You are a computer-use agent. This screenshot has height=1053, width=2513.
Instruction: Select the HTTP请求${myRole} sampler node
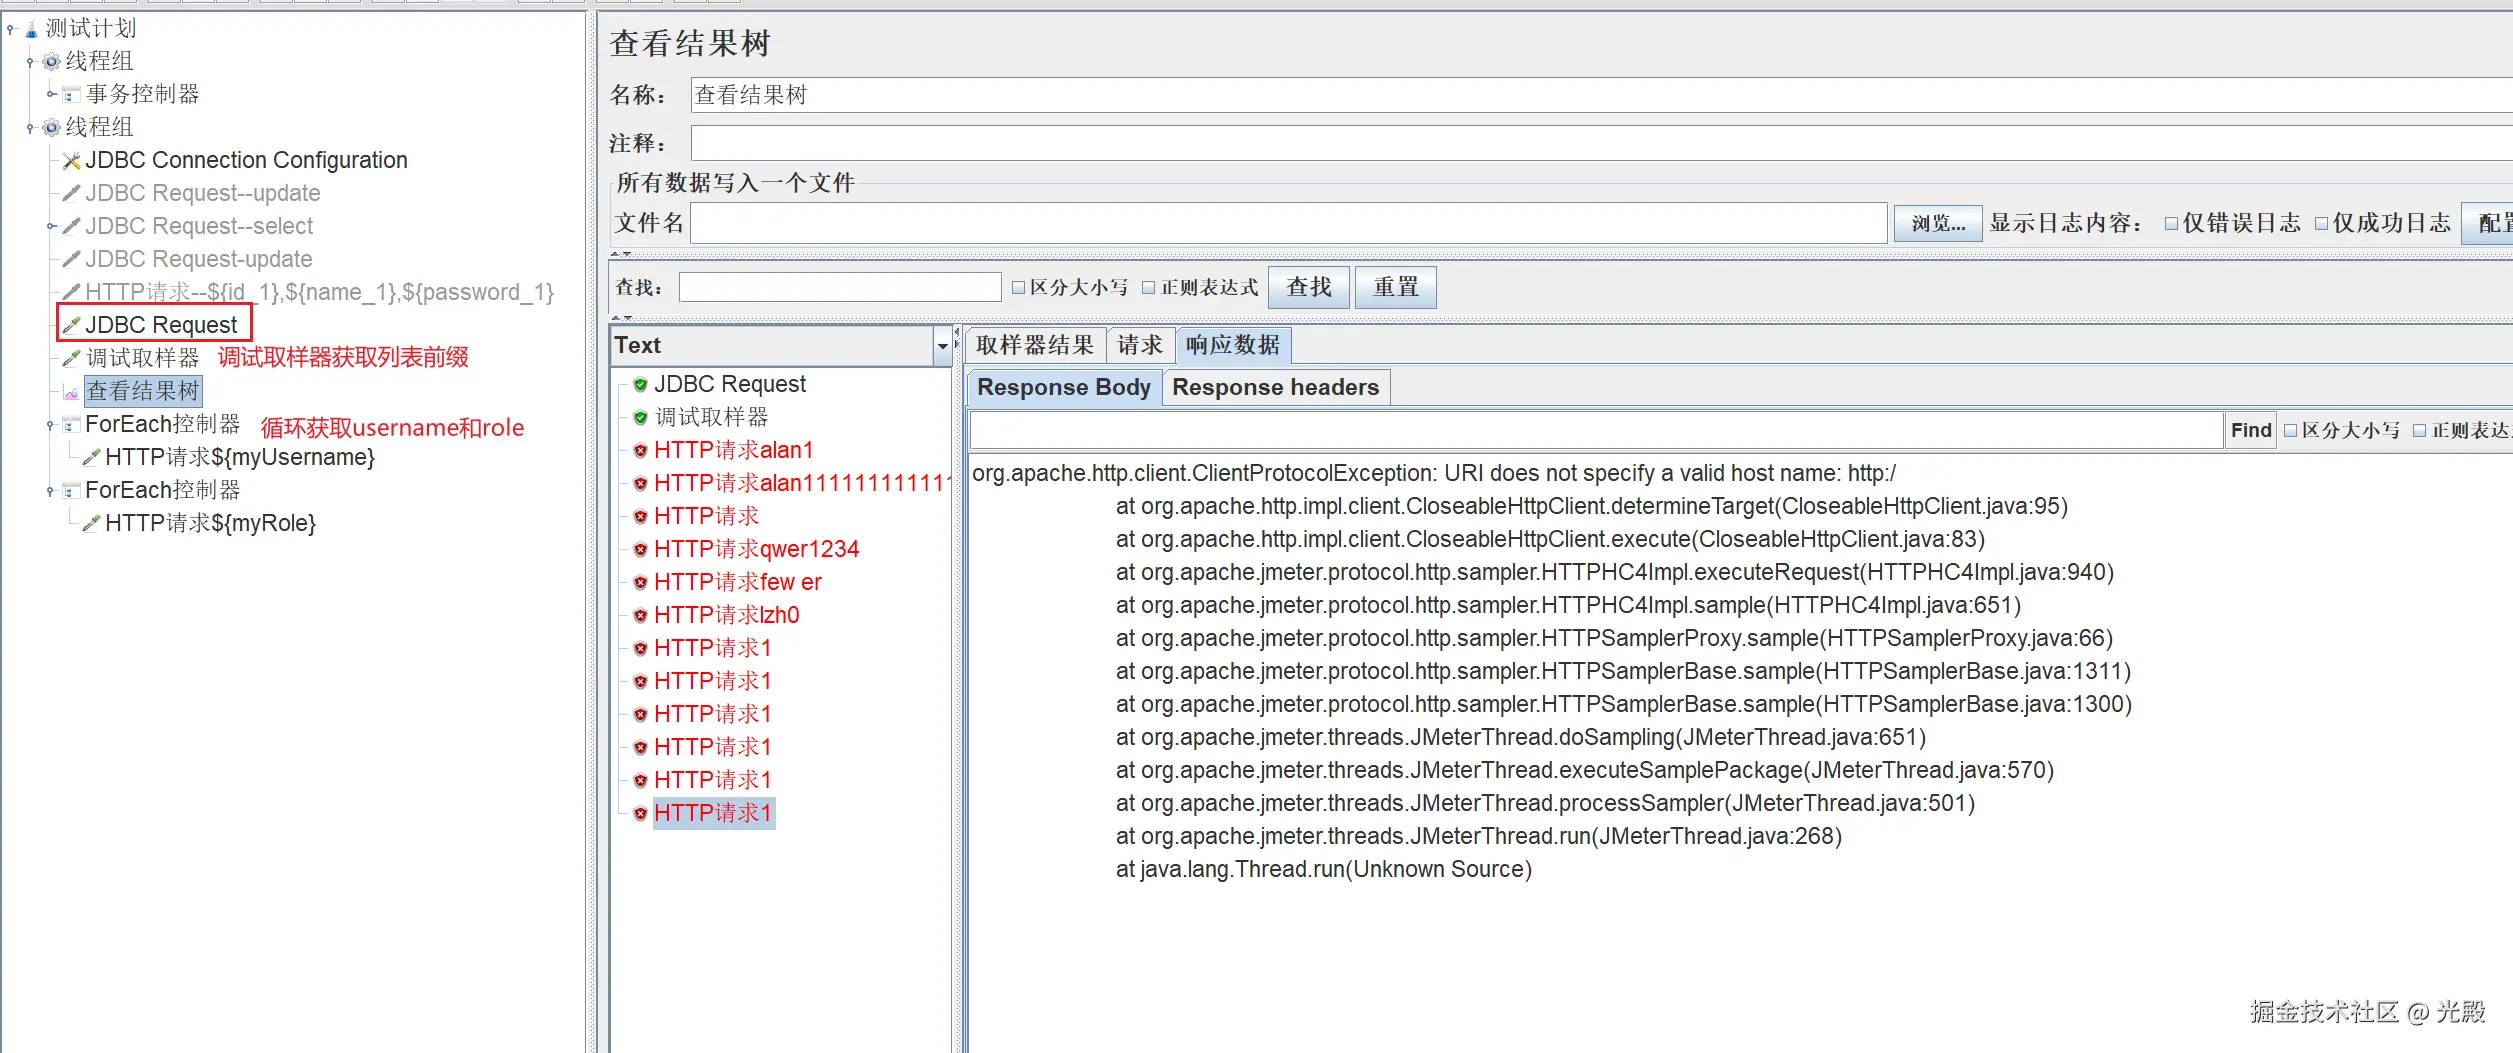click(210, 524)
